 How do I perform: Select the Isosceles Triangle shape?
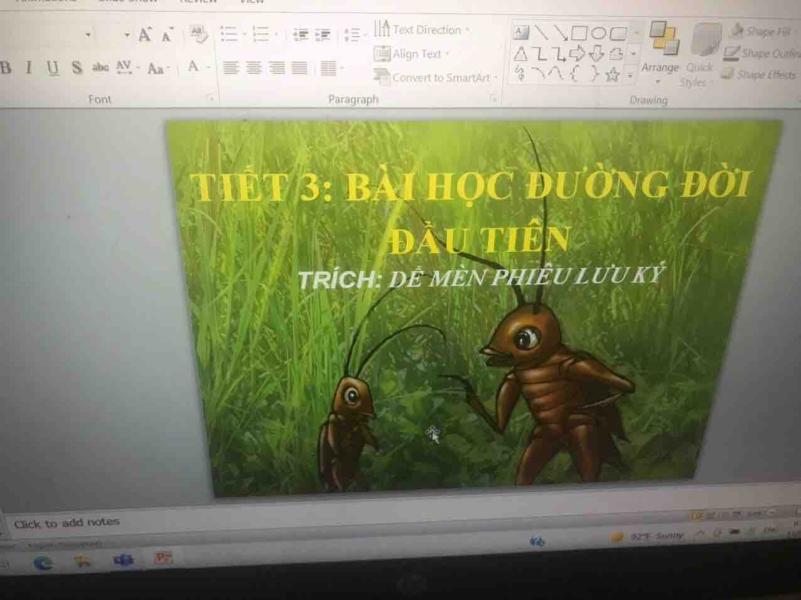point(521,54)
